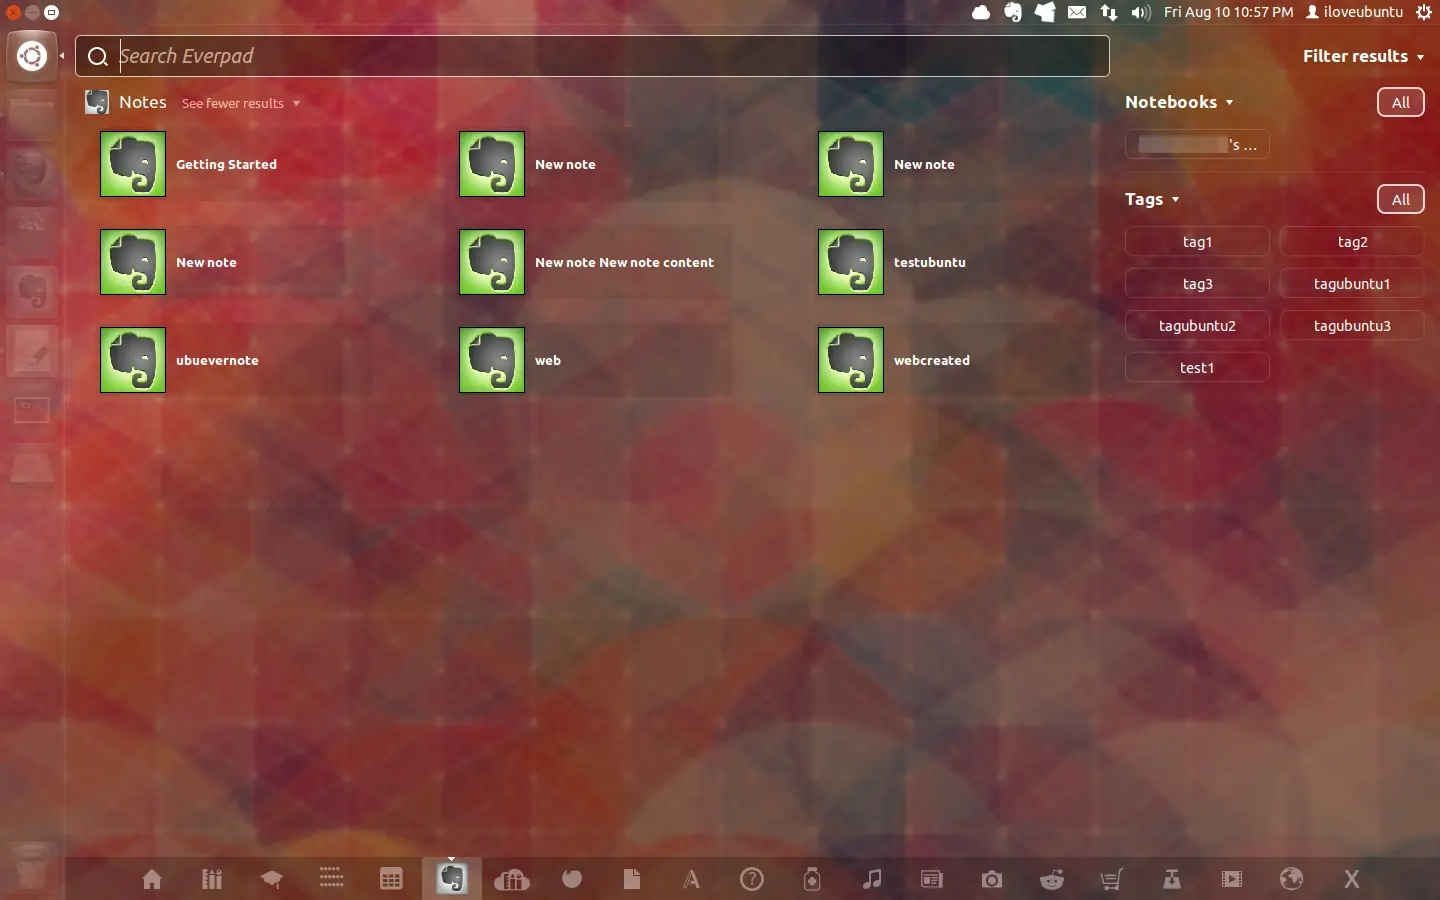Launch Firefox from the launcher
This screenshot has width=1440, height=900.
point(32,173)
